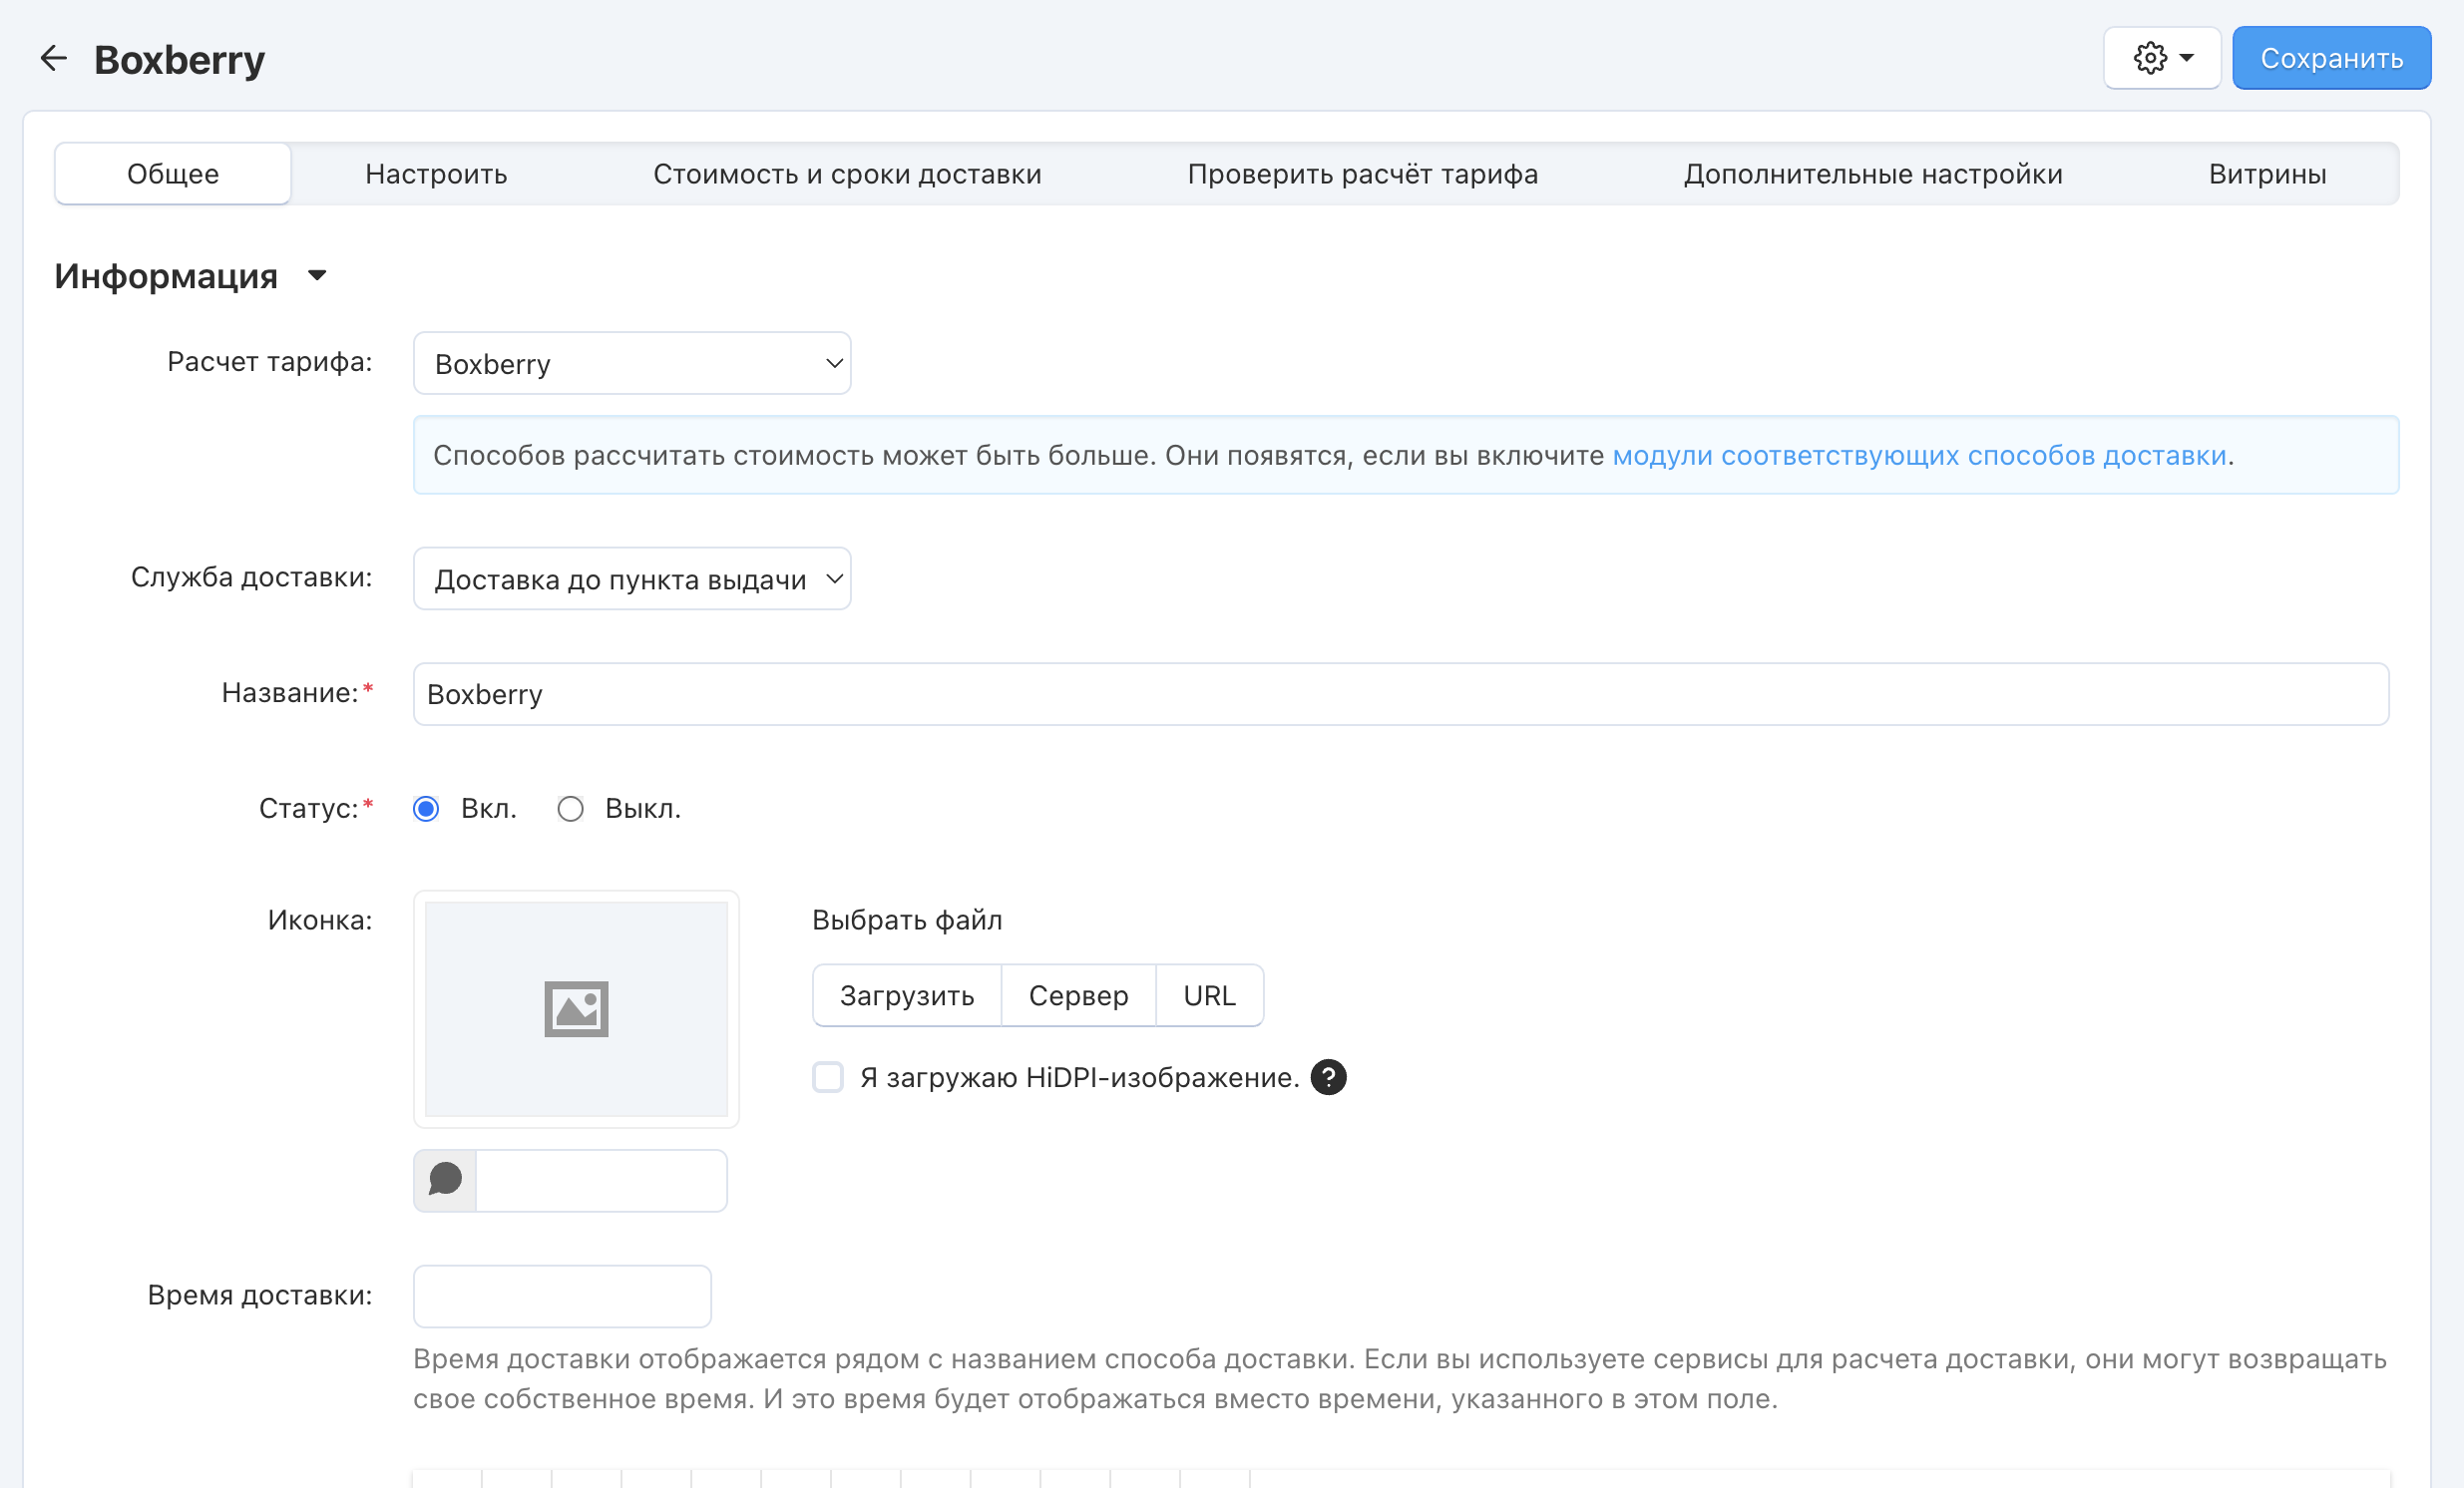Select the Выкл. status radio button

point(570,809)
